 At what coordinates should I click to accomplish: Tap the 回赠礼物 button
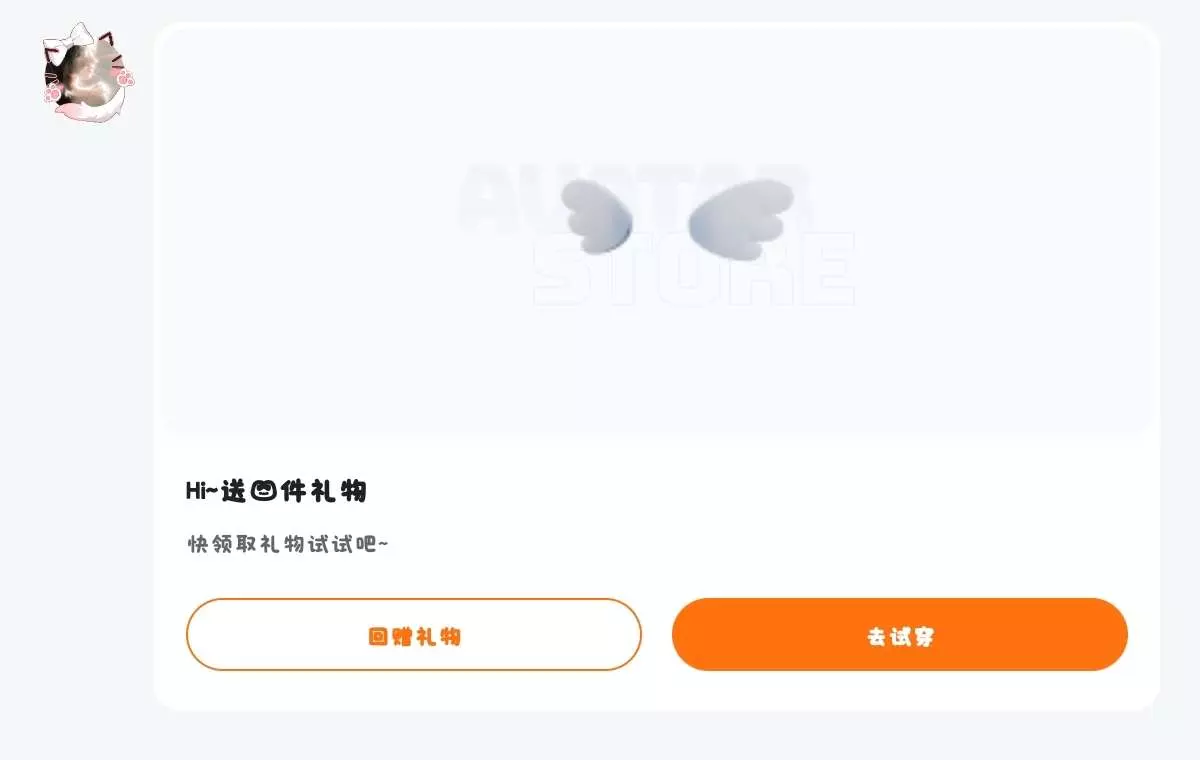pyautogui.click(x=413, y=634)
